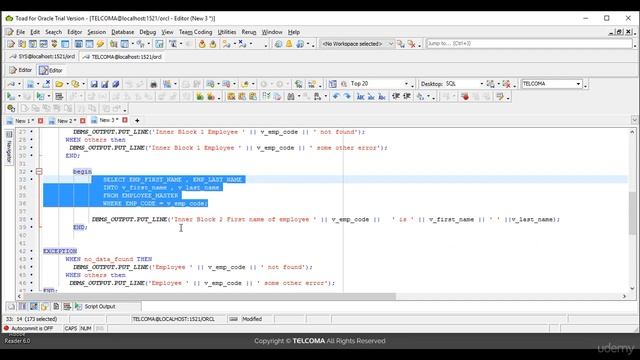Click the yellow lightning Session icon
640x360 pixels.
[100, 44]
